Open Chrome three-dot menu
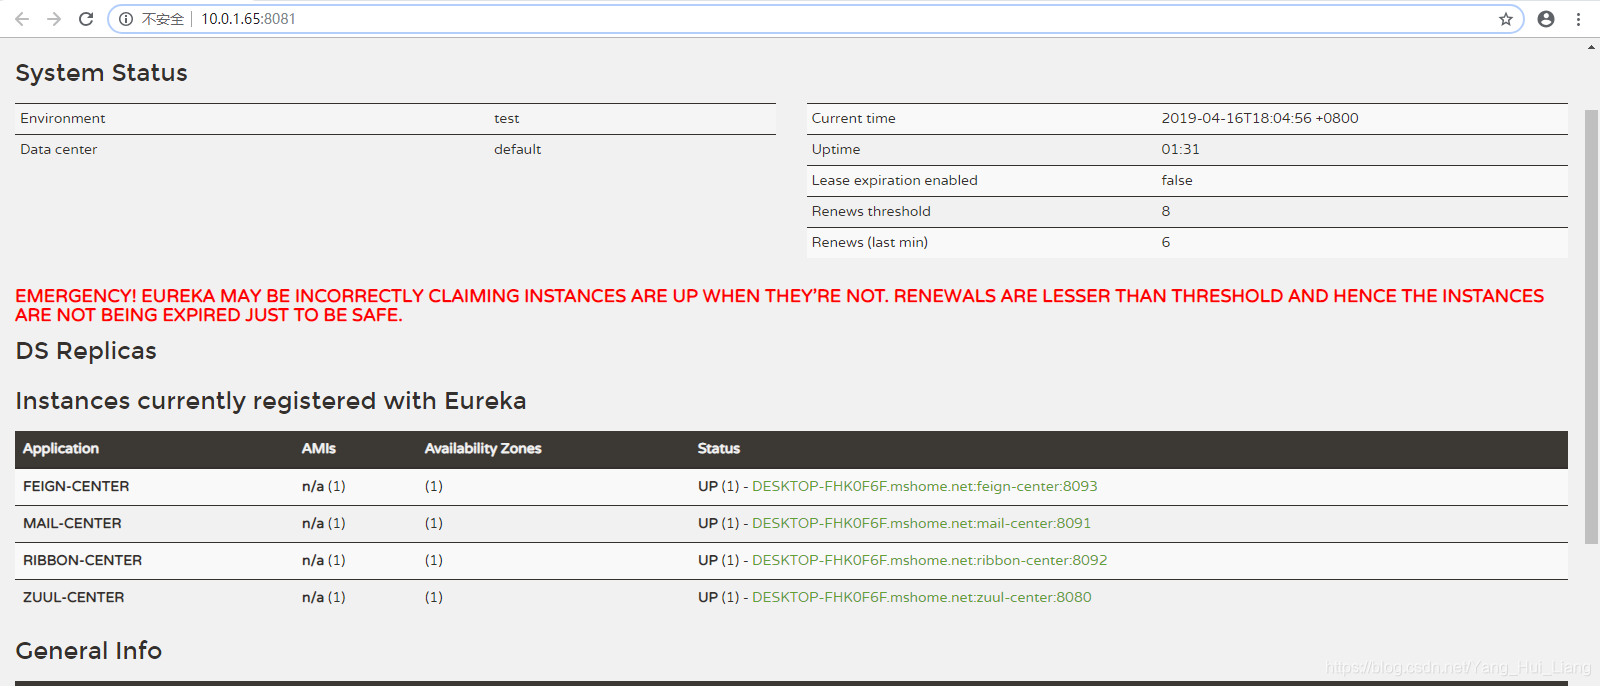Image resolution: width=1600 pixels, height=686 pixels. point(1578,19)
